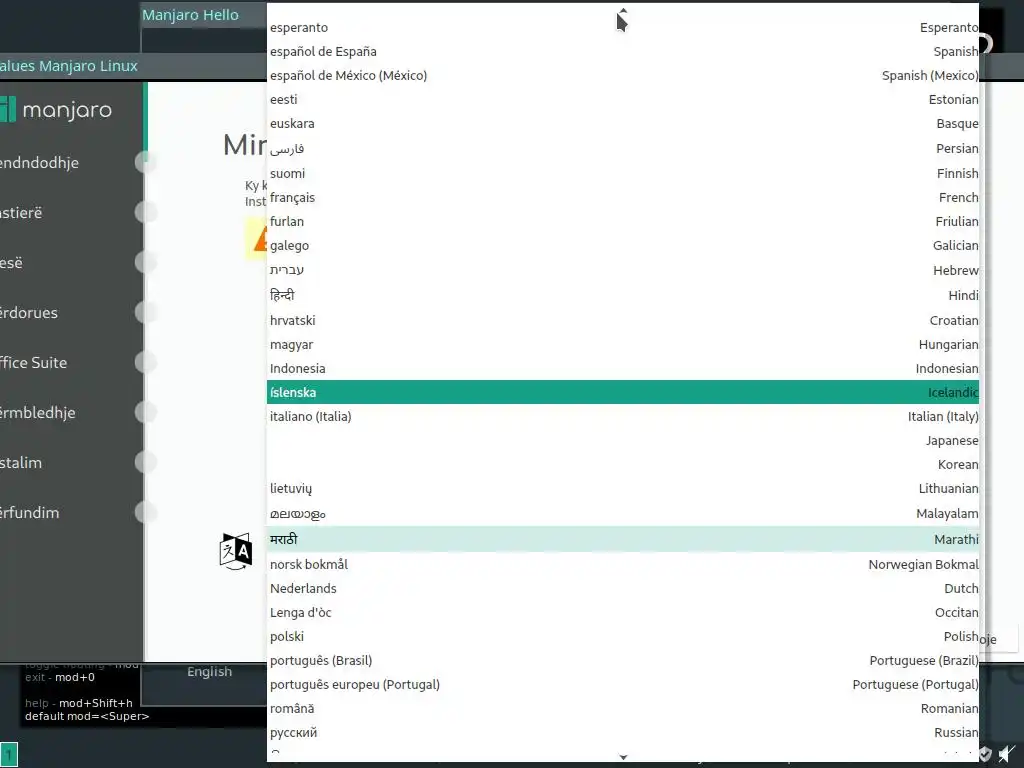Choose português (Brasil) entry
This screenshot has width=1024, height=768.
click(623, 661)
